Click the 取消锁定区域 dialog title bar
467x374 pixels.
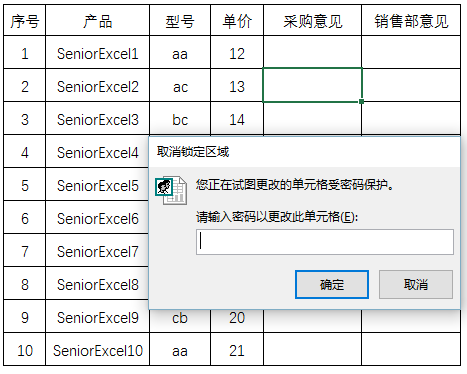tap(304, 152)
